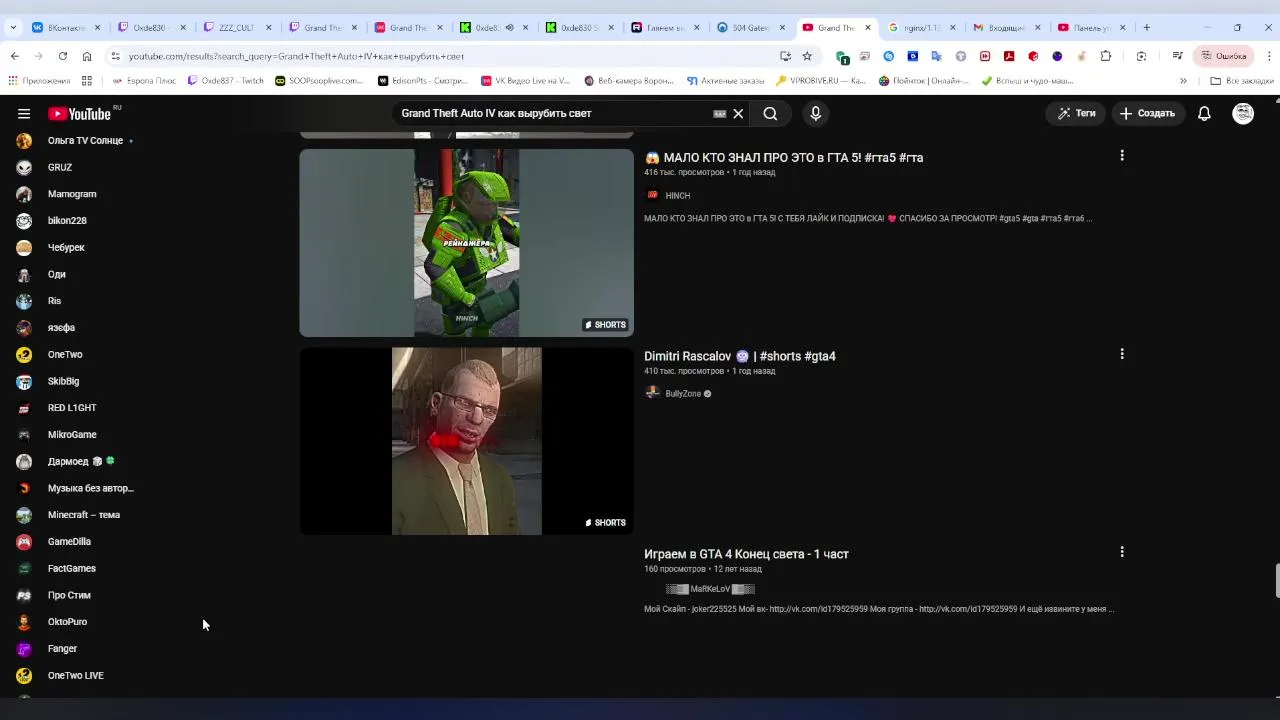The width and height of the screenshot is (1280, 720).
Task: Open Dimitri Rascalov #shorts #gta4 title
Action: tap(740, 356)
